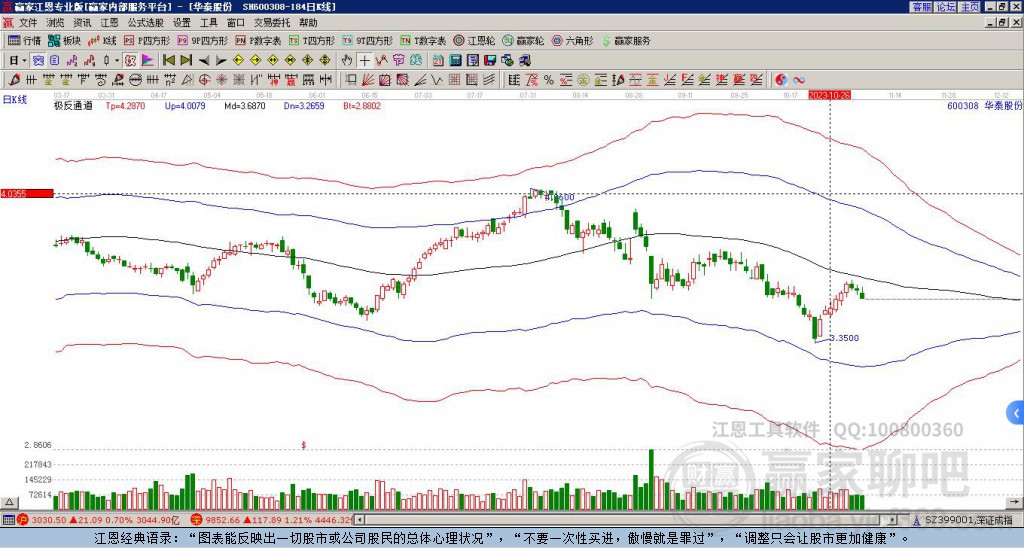Toggle the red 权 adjustment button
This screenshot has width=1024, height=548.
pos(130,61)
